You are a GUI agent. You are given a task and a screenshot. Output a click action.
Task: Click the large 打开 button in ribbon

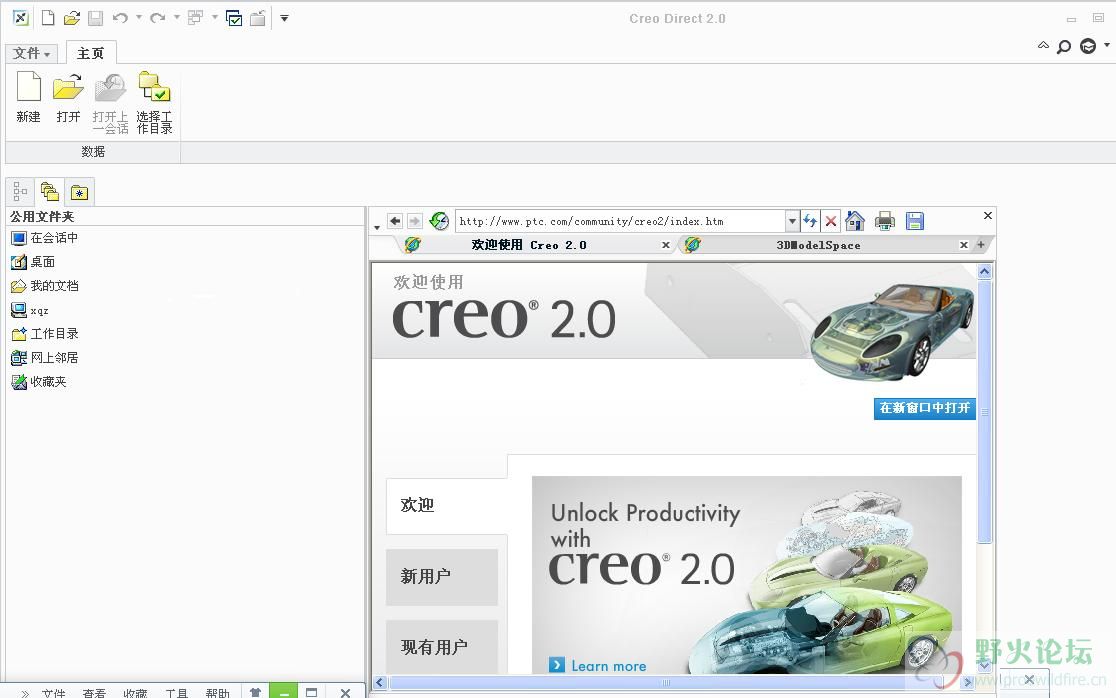(68, 98)
